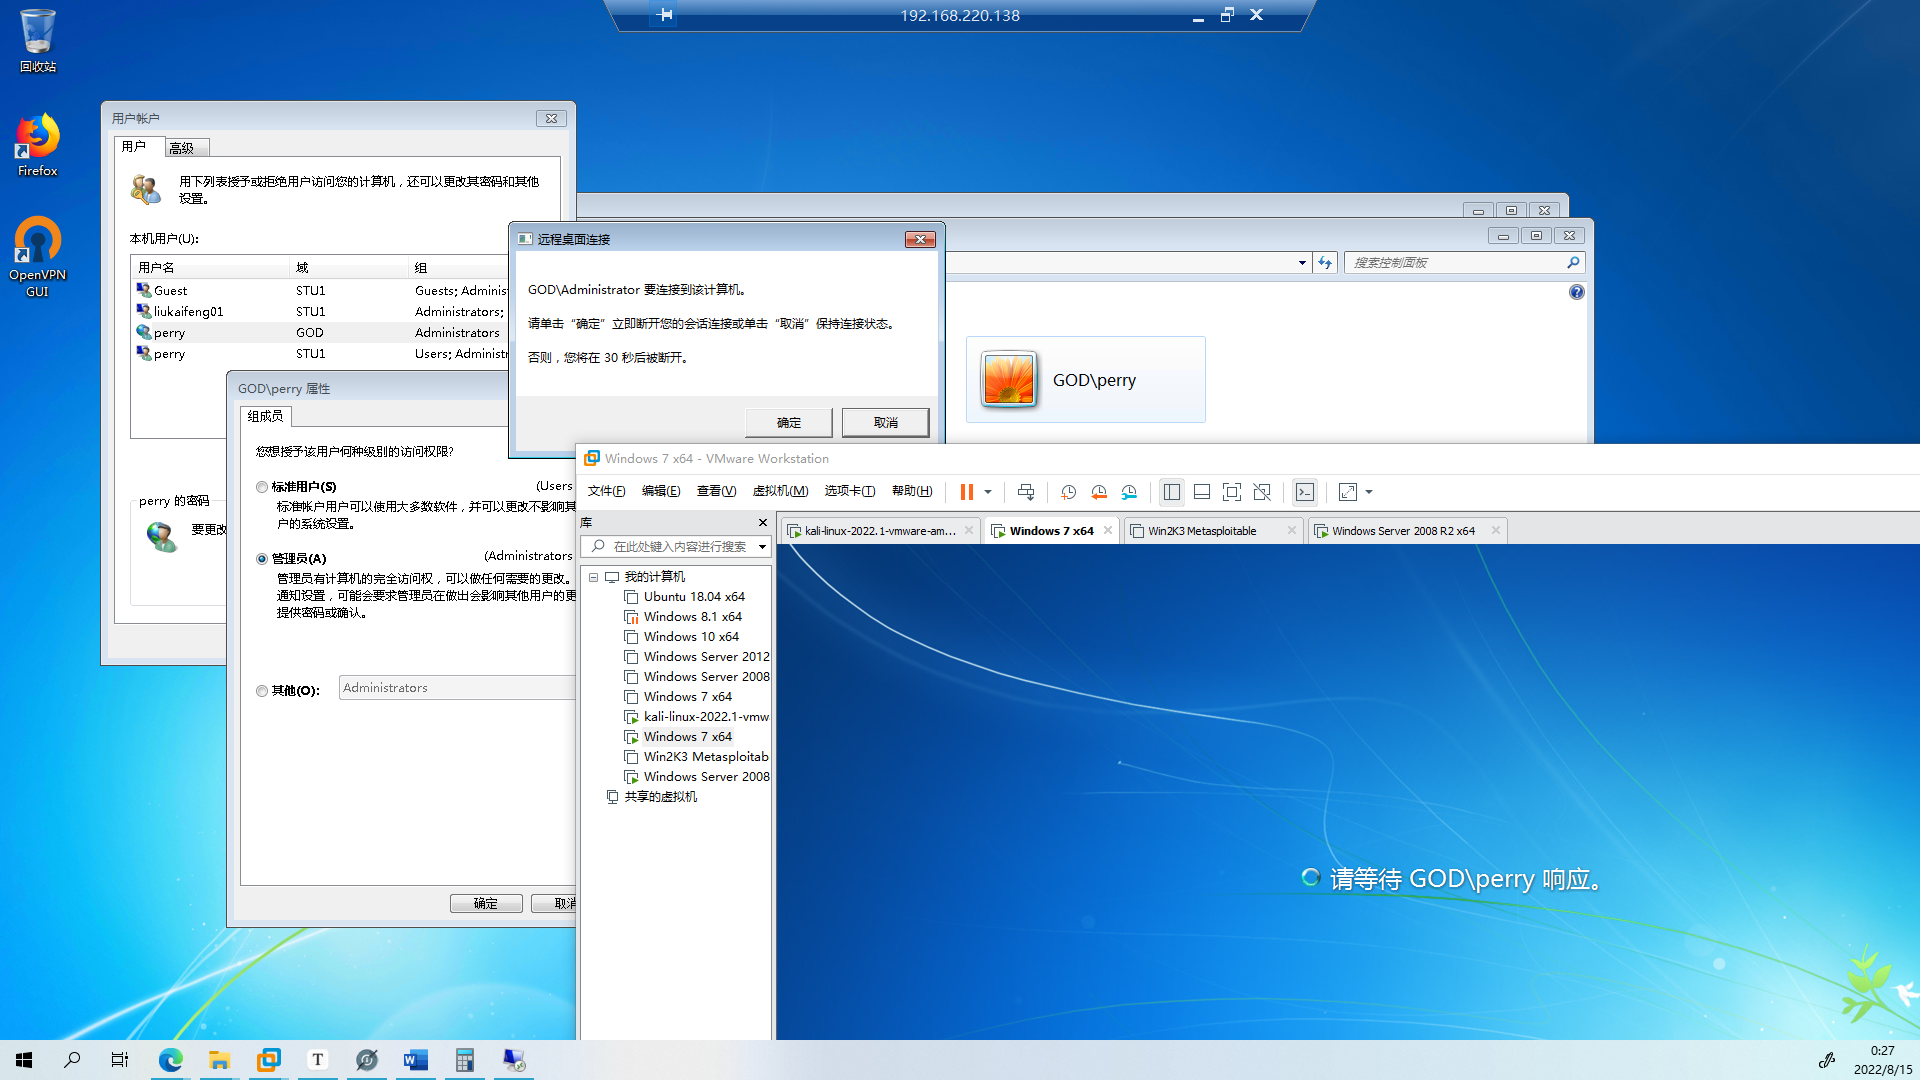Open File Explorer from the taskbar
This screenshot has height=1080, width=1920.
pos(220,1060)
